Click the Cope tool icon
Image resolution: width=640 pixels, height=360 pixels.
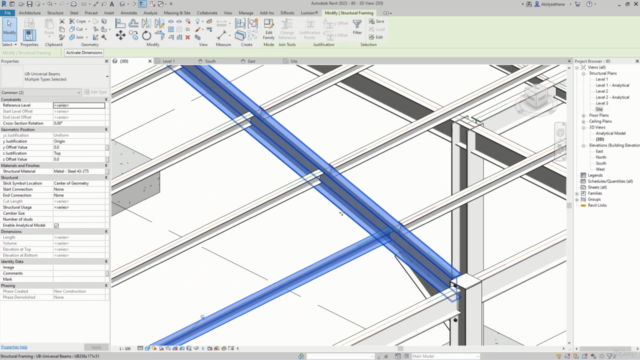point(72,21)
